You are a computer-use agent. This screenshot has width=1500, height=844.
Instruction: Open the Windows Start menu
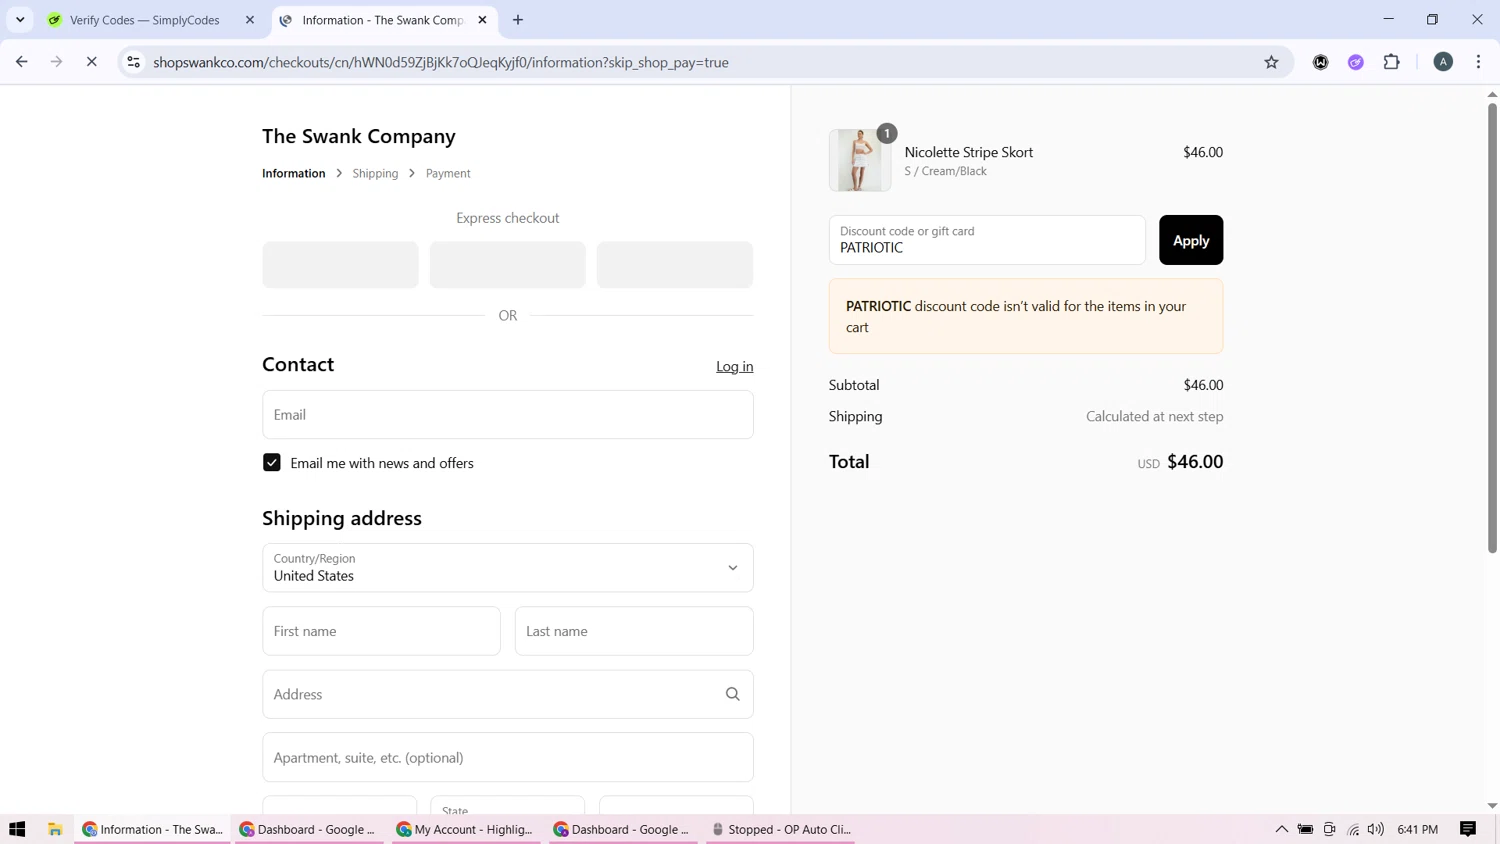(x=17, y=829)
